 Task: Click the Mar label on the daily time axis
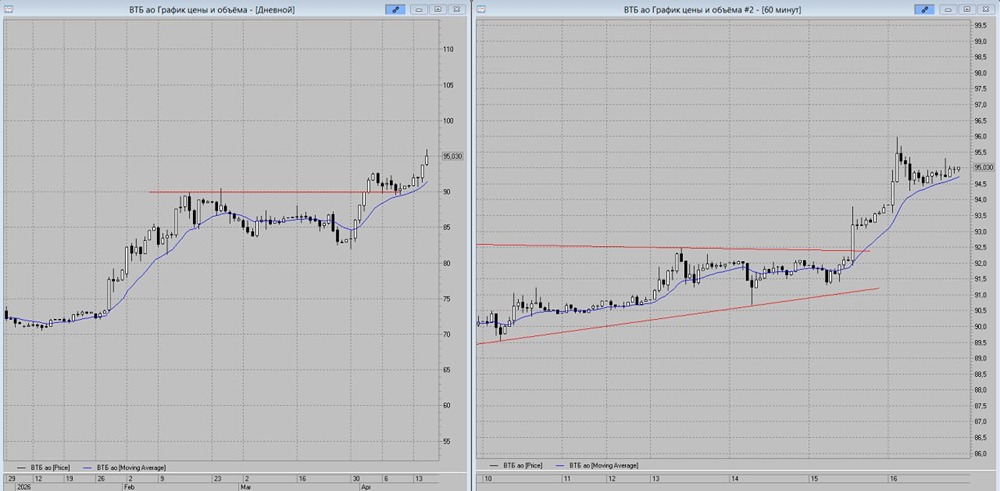pyautogui.click(x=245, y=486)
